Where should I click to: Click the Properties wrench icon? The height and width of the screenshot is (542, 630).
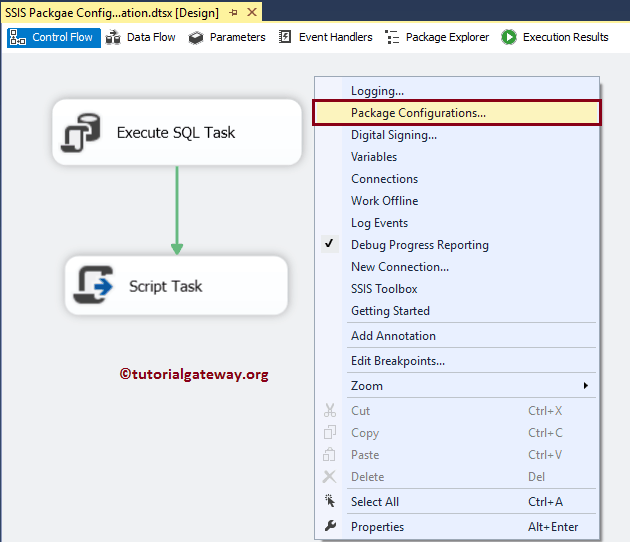pyautogui.click(x=330, y=526)
